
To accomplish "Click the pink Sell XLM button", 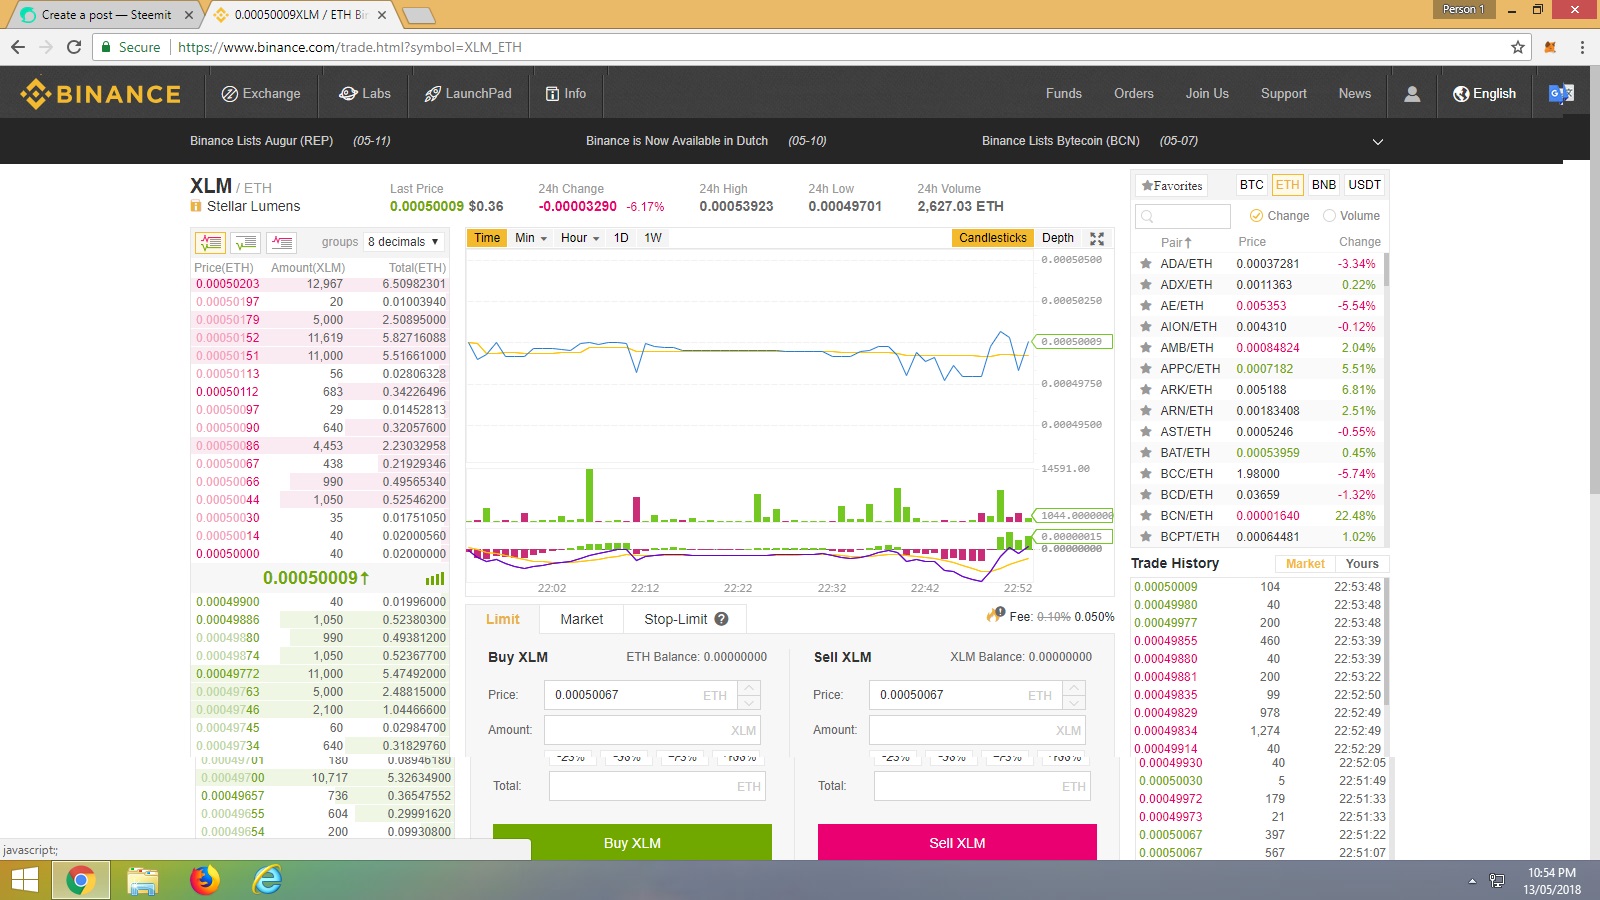I will click(x=957, y=842).
